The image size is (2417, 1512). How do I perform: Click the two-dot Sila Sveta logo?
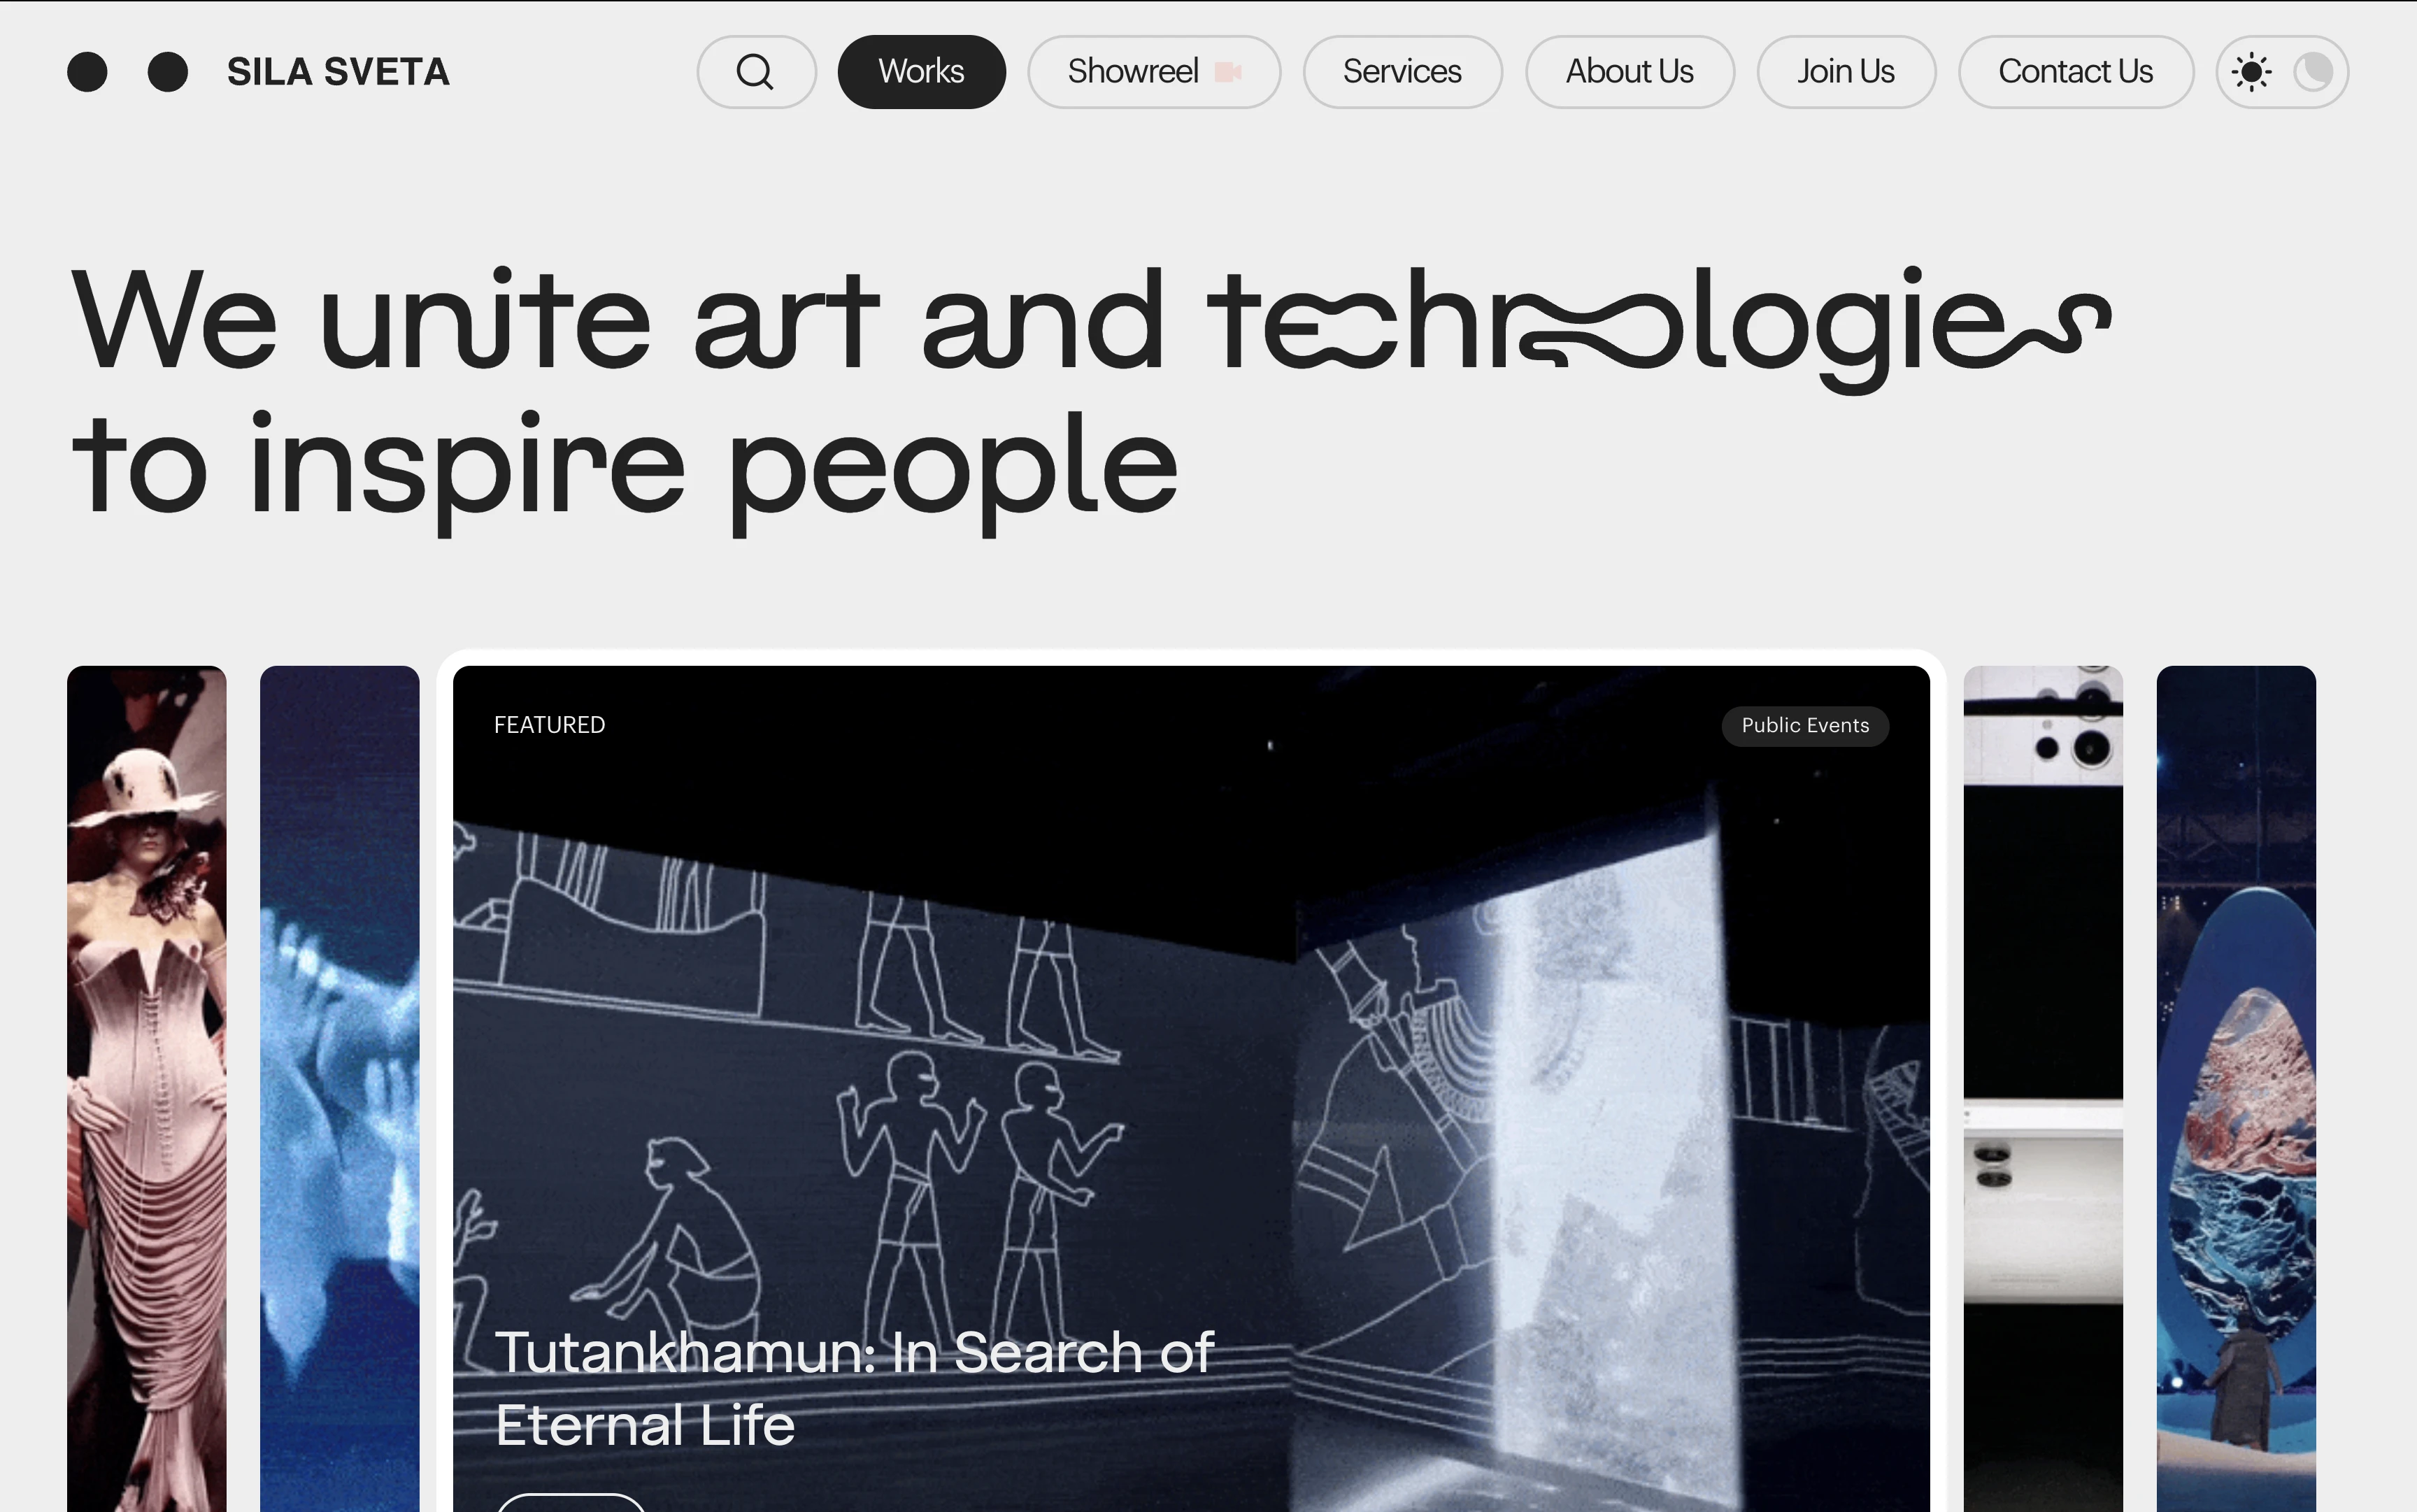click(127, 72)
